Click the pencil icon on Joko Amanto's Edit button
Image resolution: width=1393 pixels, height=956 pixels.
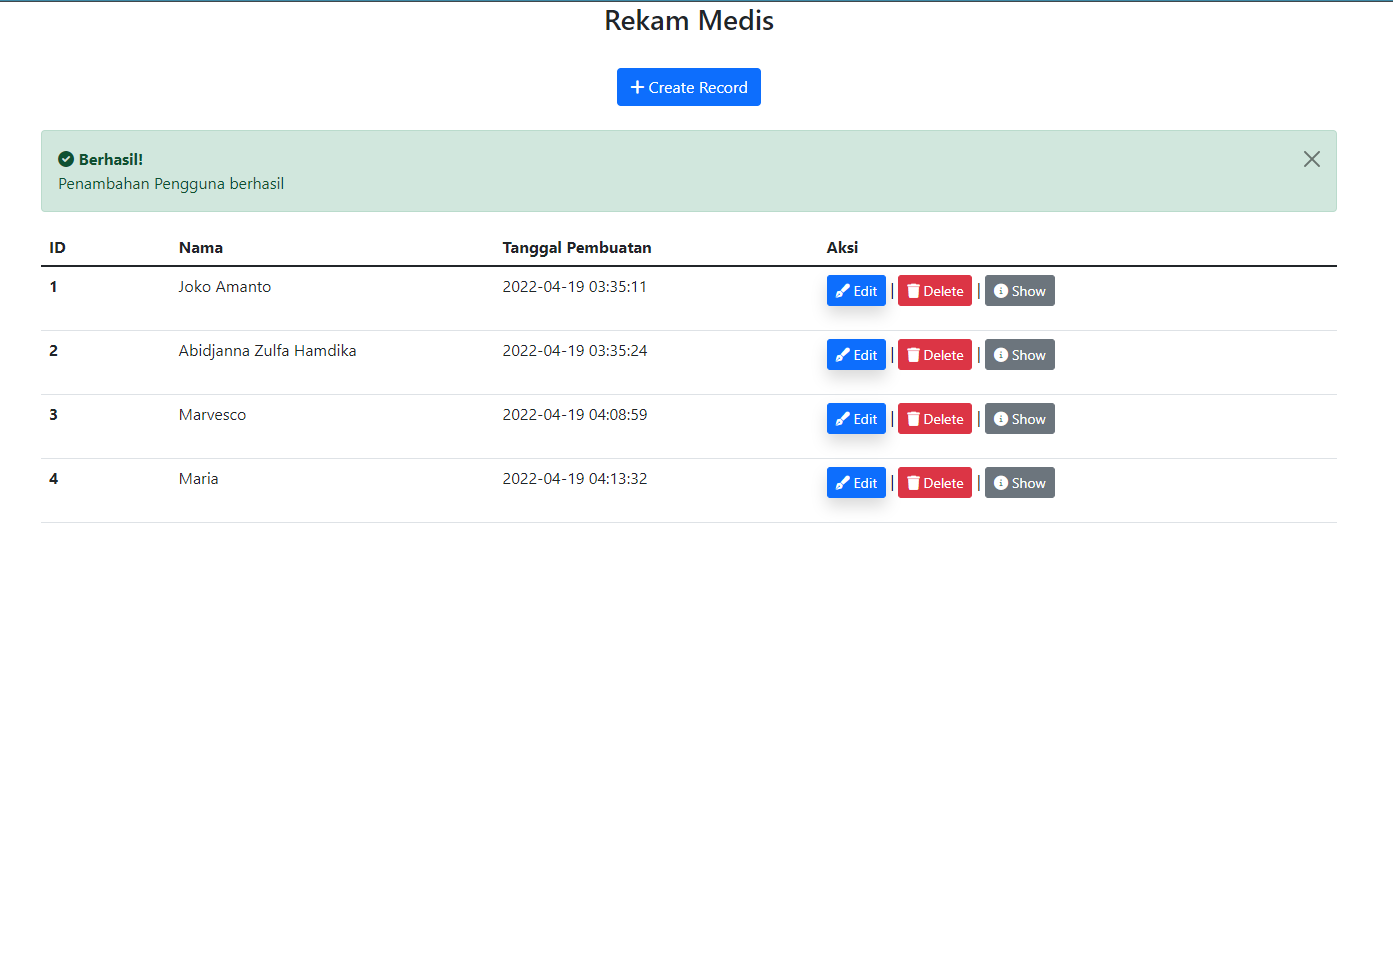point(841,290)
